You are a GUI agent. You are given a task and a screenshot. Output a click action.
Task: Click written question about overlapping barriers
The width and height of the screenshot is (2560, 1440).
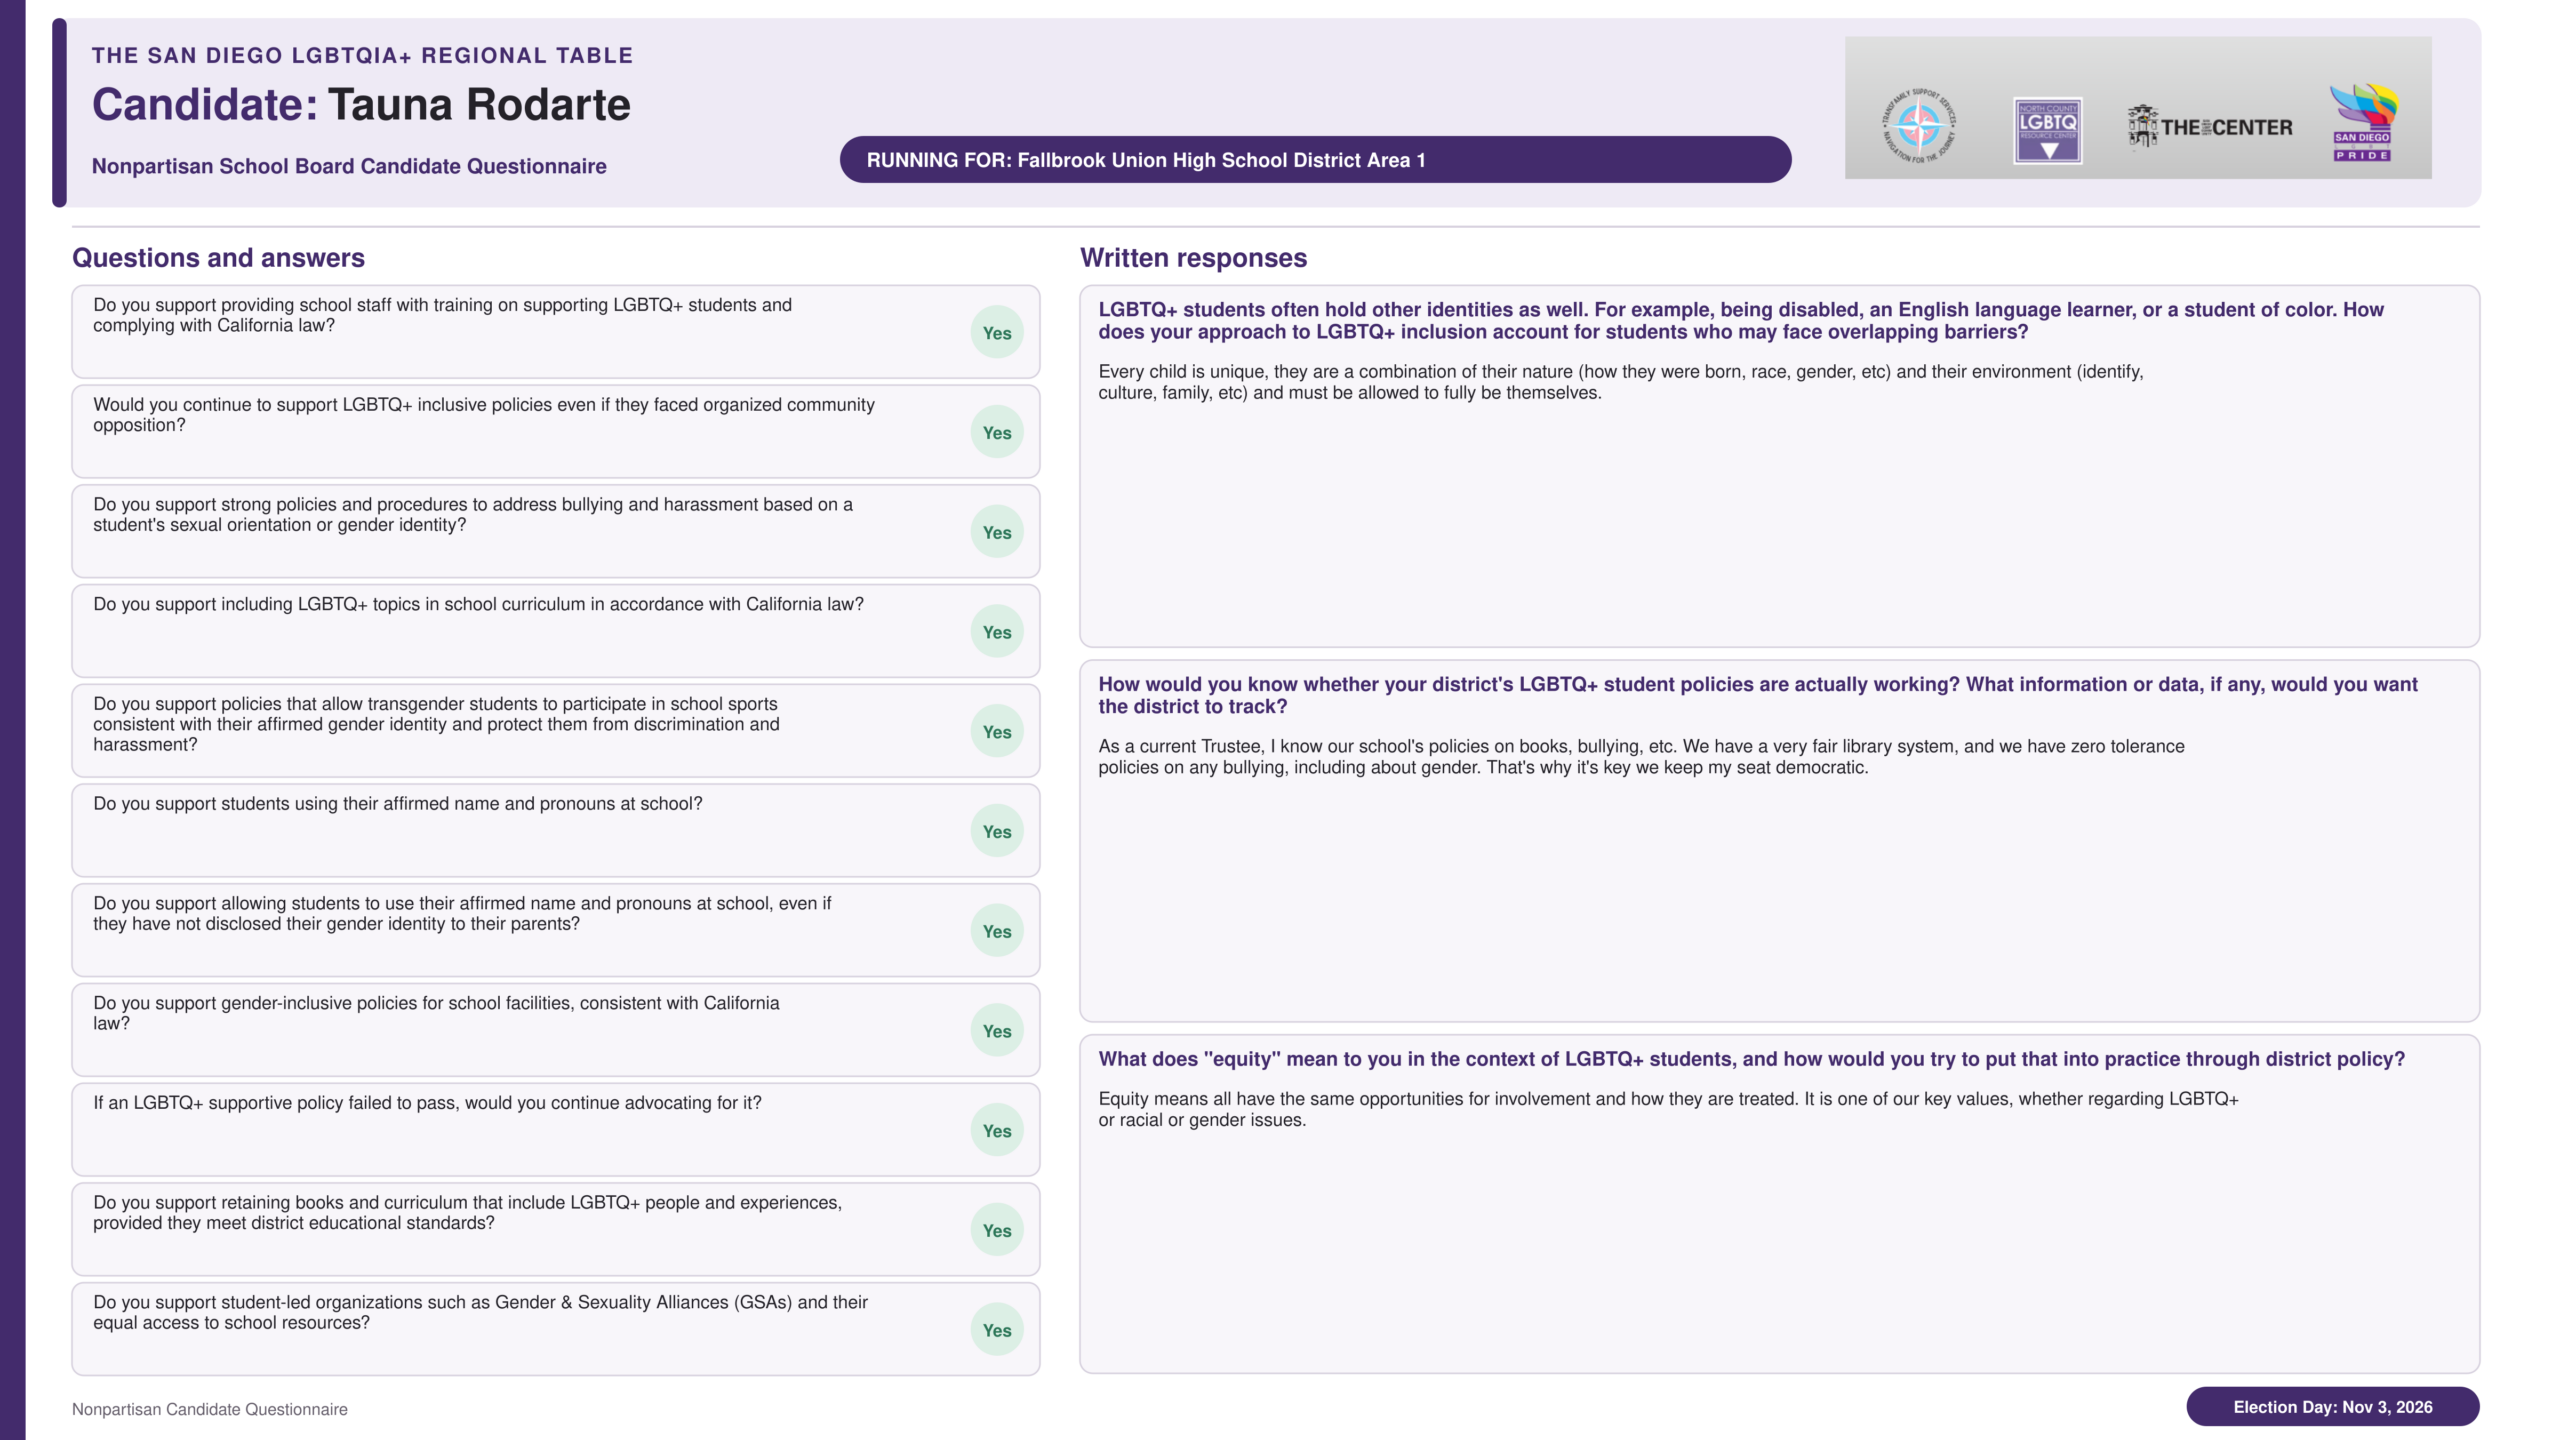[1741, 321]
